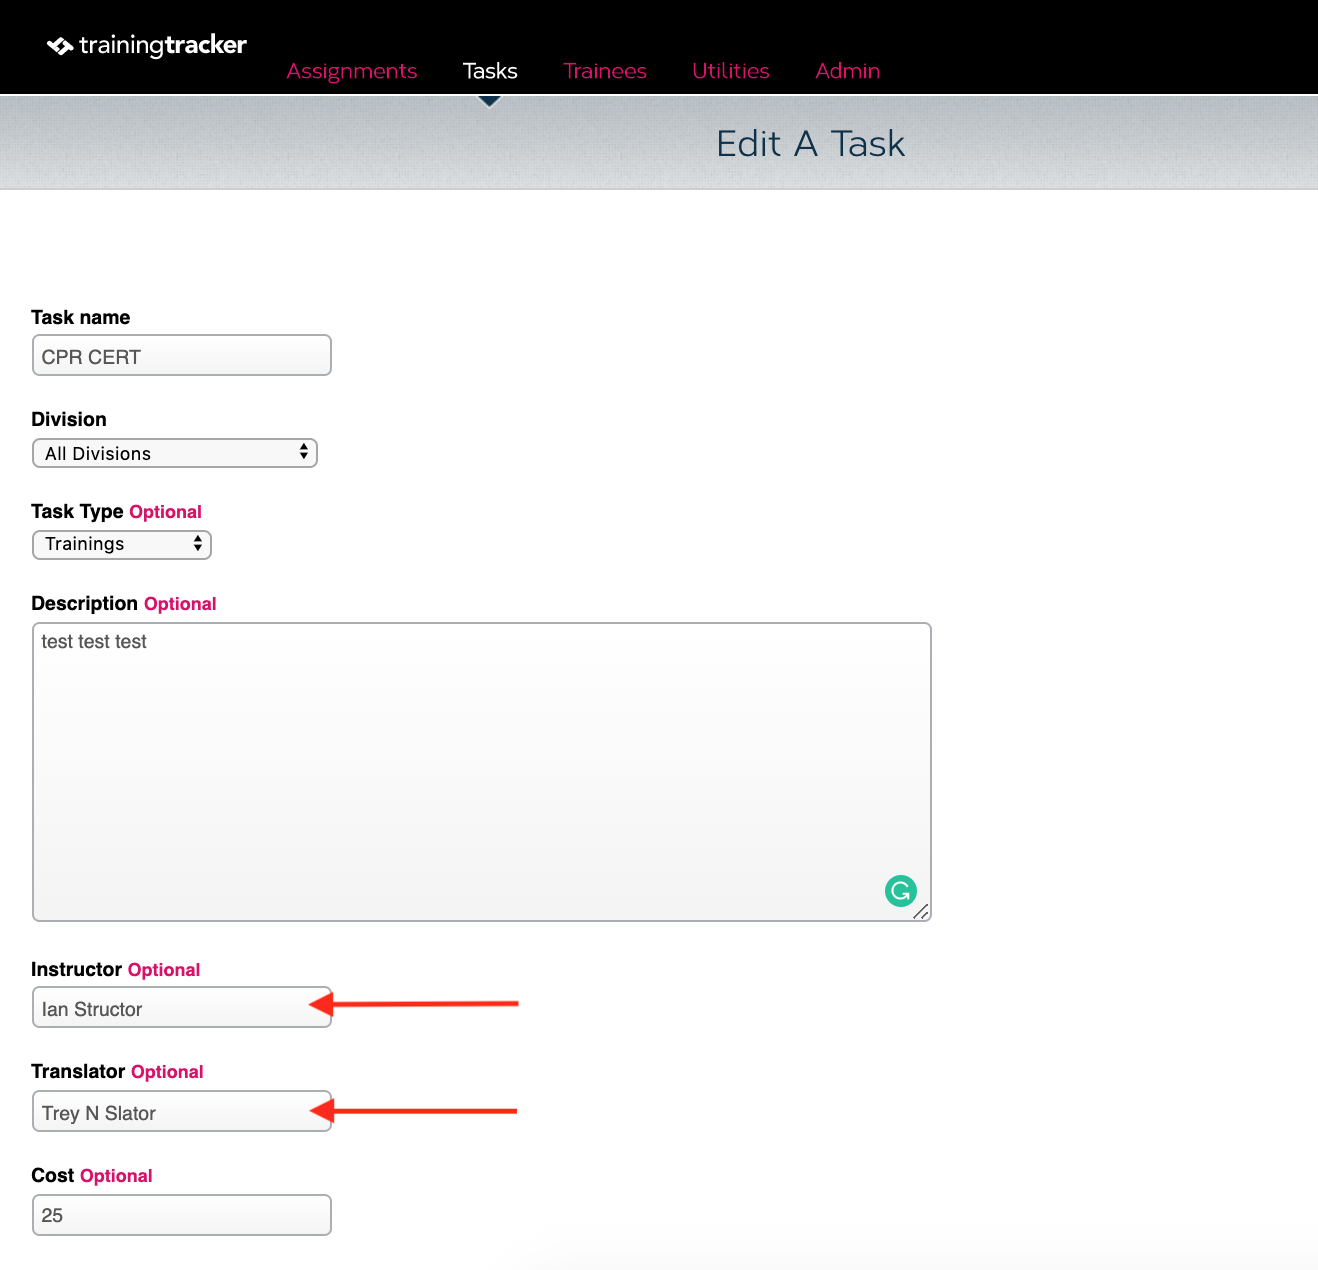Click the Description label
1318x1270 pixels.
(85, 603)
